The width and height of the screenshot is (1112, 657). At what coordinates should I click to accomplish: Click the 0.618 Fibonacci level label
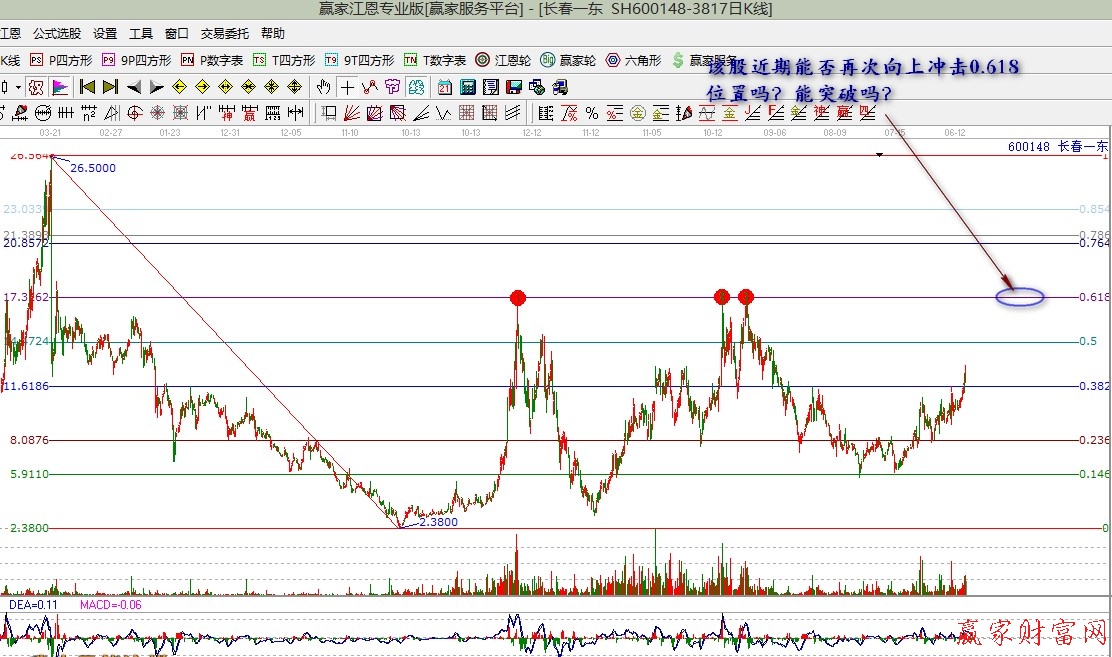click(x=1094, y=297)
